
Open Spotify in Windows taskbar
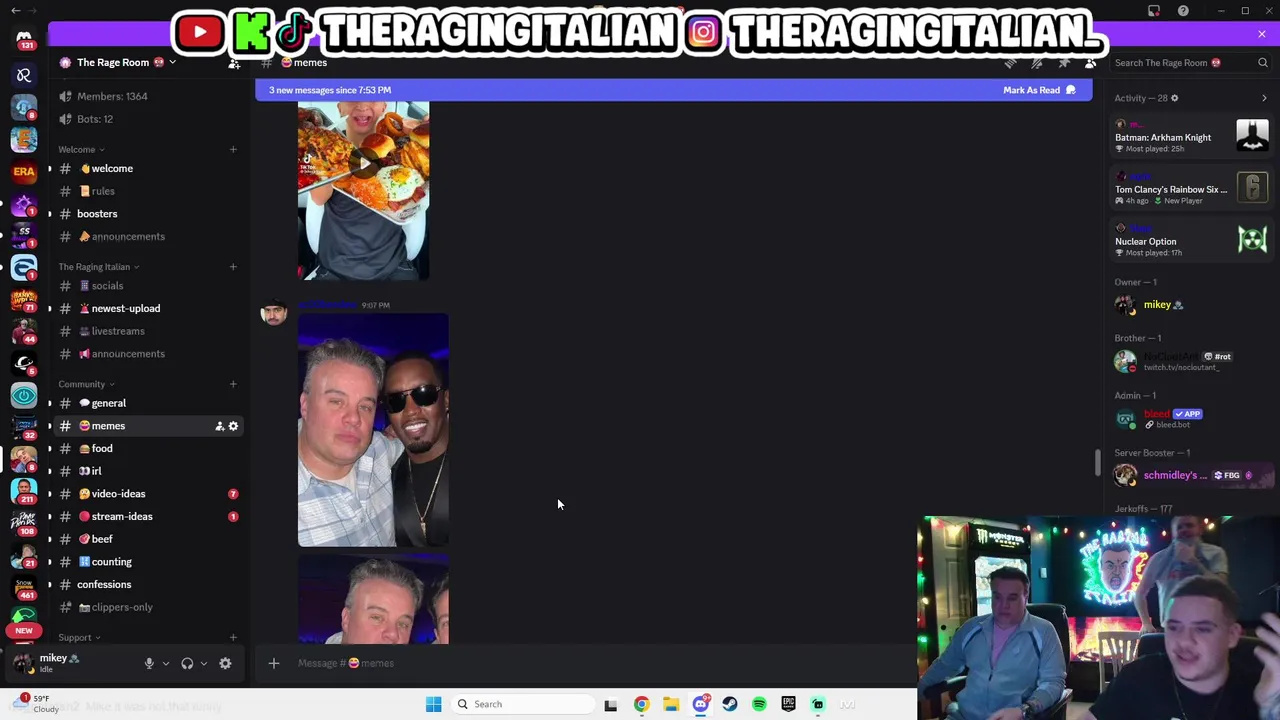759,704
